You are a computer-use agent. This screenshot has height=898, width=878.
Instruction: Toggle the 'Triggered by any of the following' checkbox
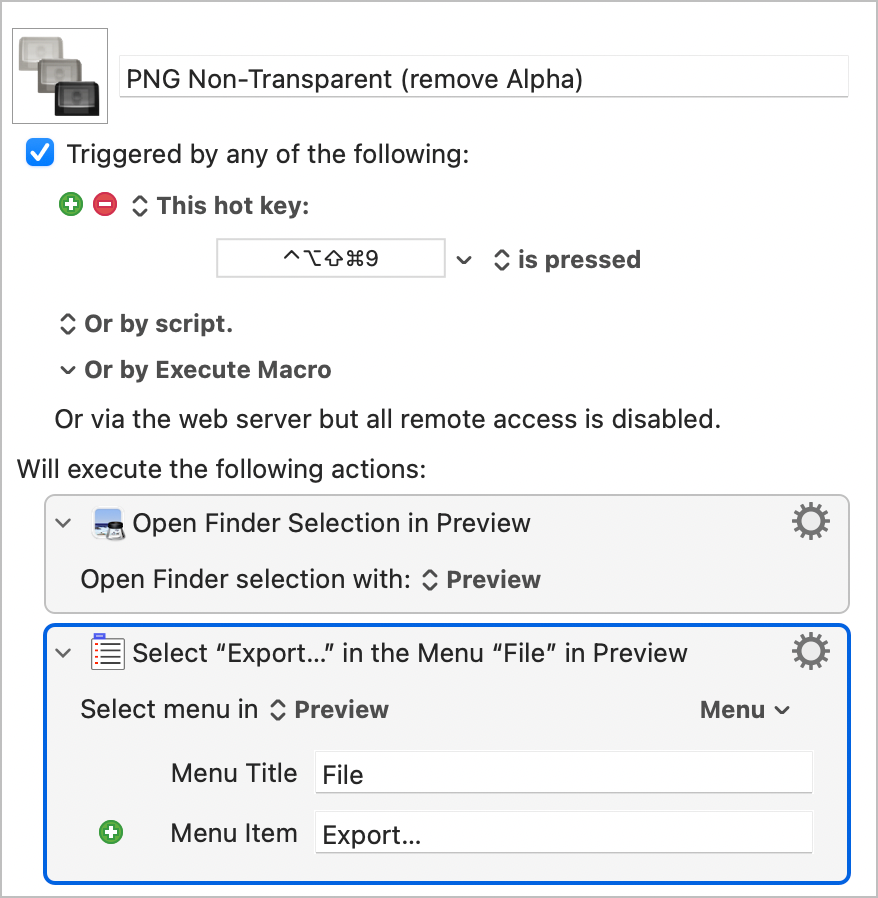[x=40, y=154]
